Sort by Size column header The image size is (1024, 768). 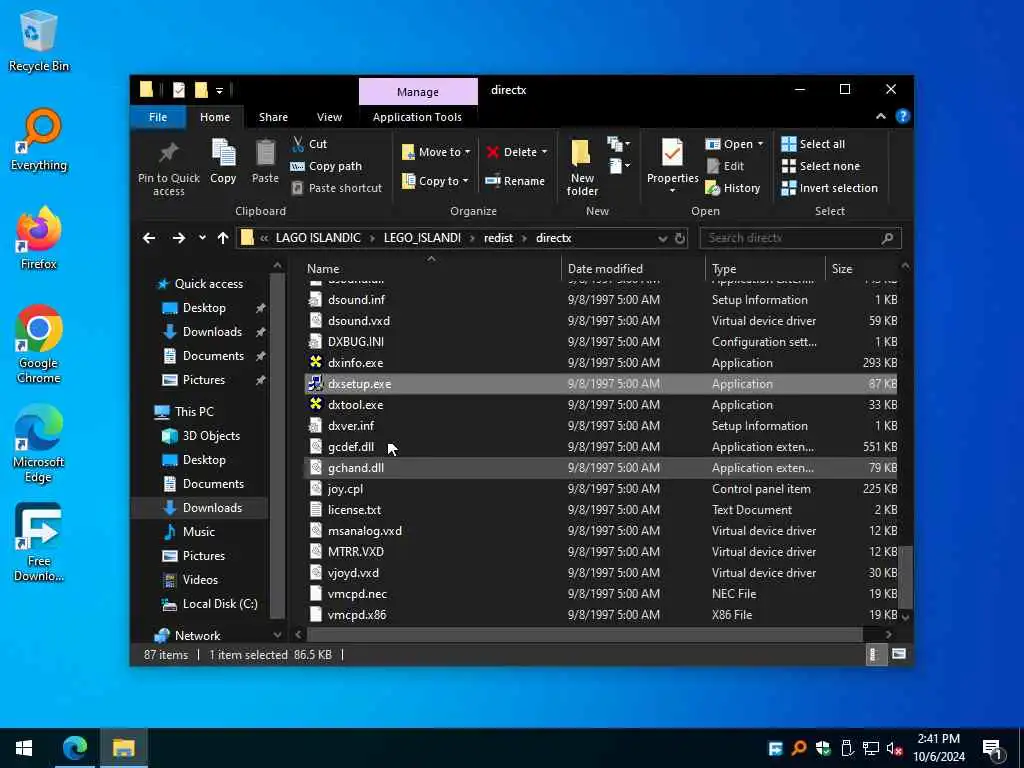tap(842, 268)
